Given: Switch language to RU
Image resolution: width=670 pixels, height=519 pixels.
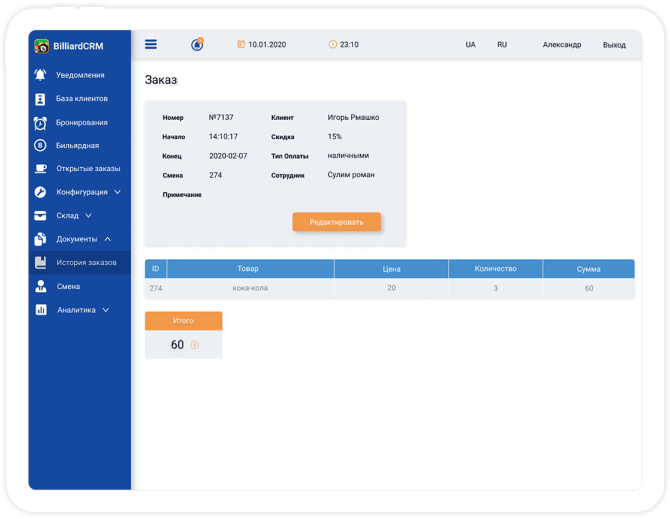Looking at the screenshot, I should (x=501, y=45).
